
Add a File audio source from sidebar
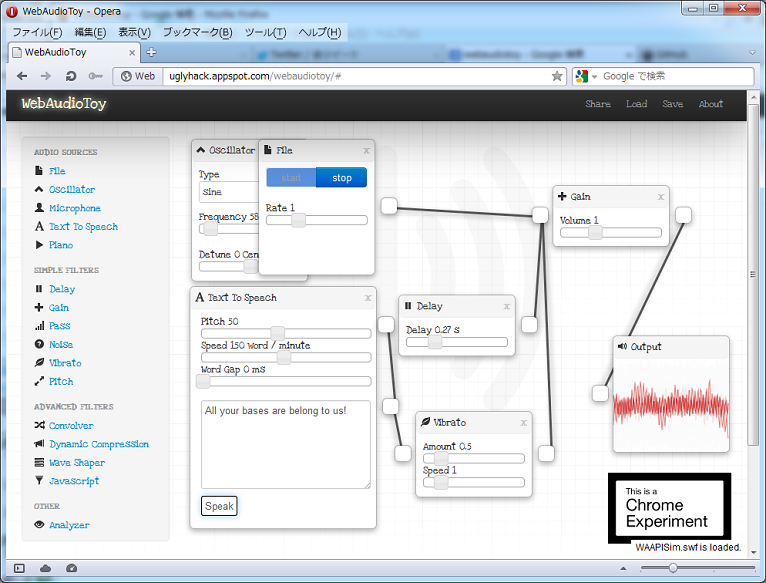pos(57,171)
